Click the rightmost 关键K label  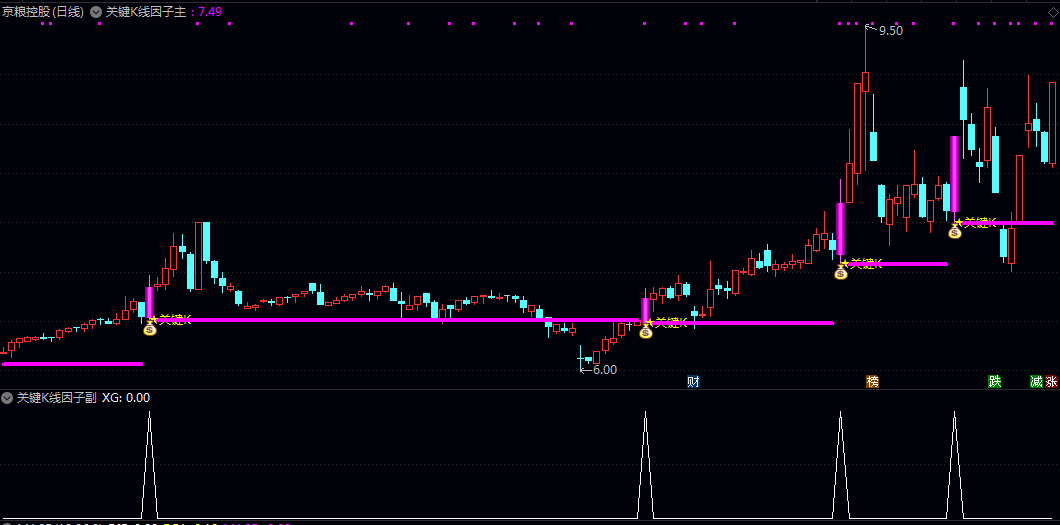tap(980, 222)
